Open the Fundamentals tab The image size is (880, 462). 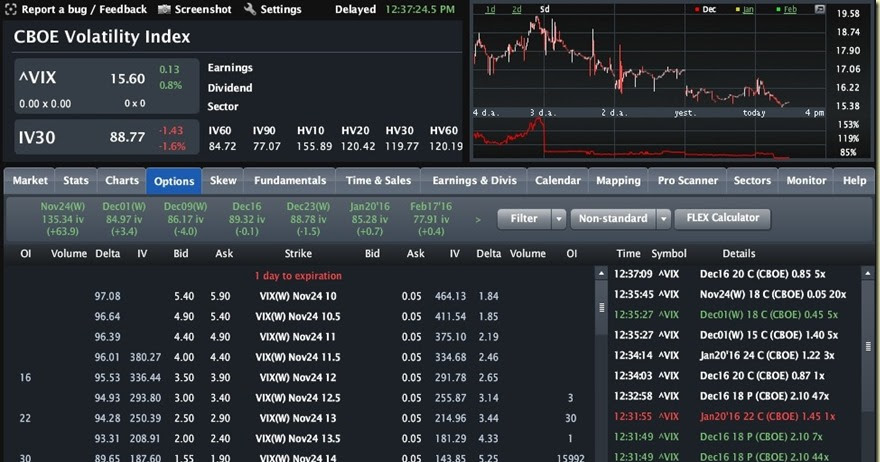tap(290, 181)
